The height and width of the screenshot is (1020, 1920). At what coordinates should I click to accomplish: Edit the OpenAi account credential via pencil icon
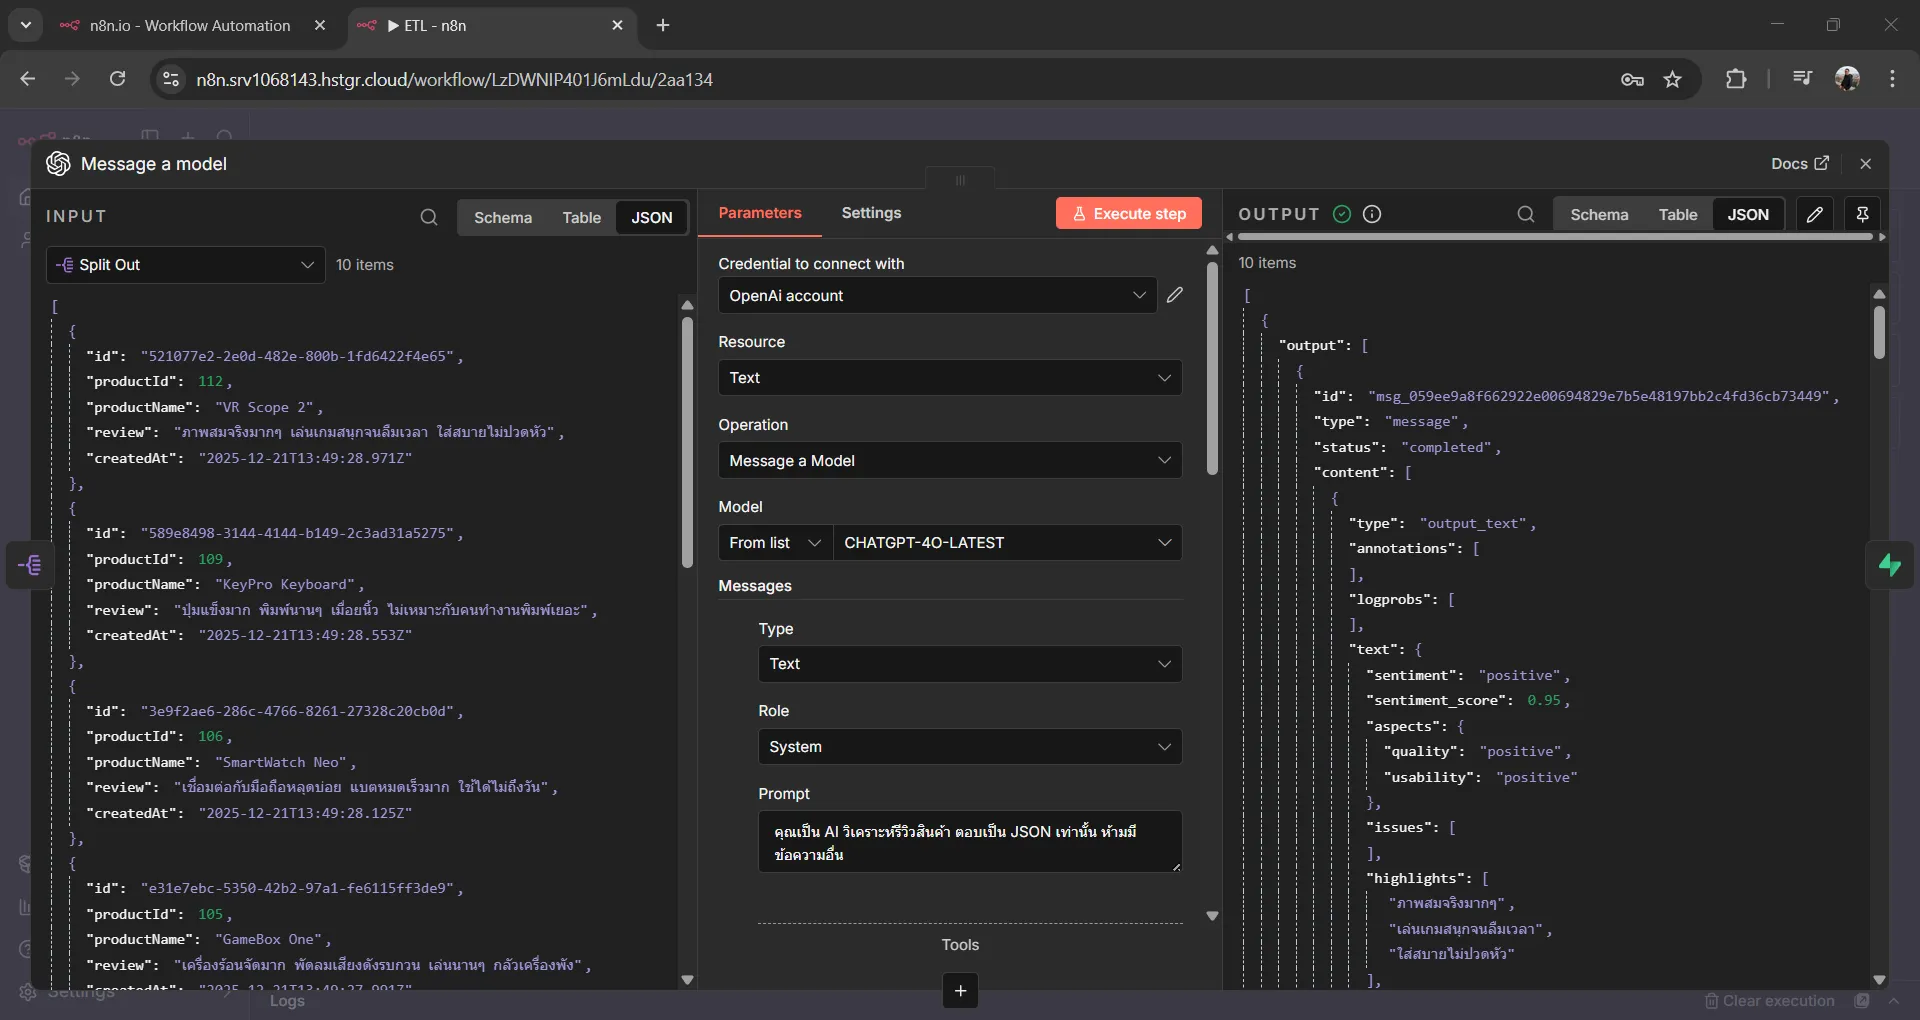1175,295
